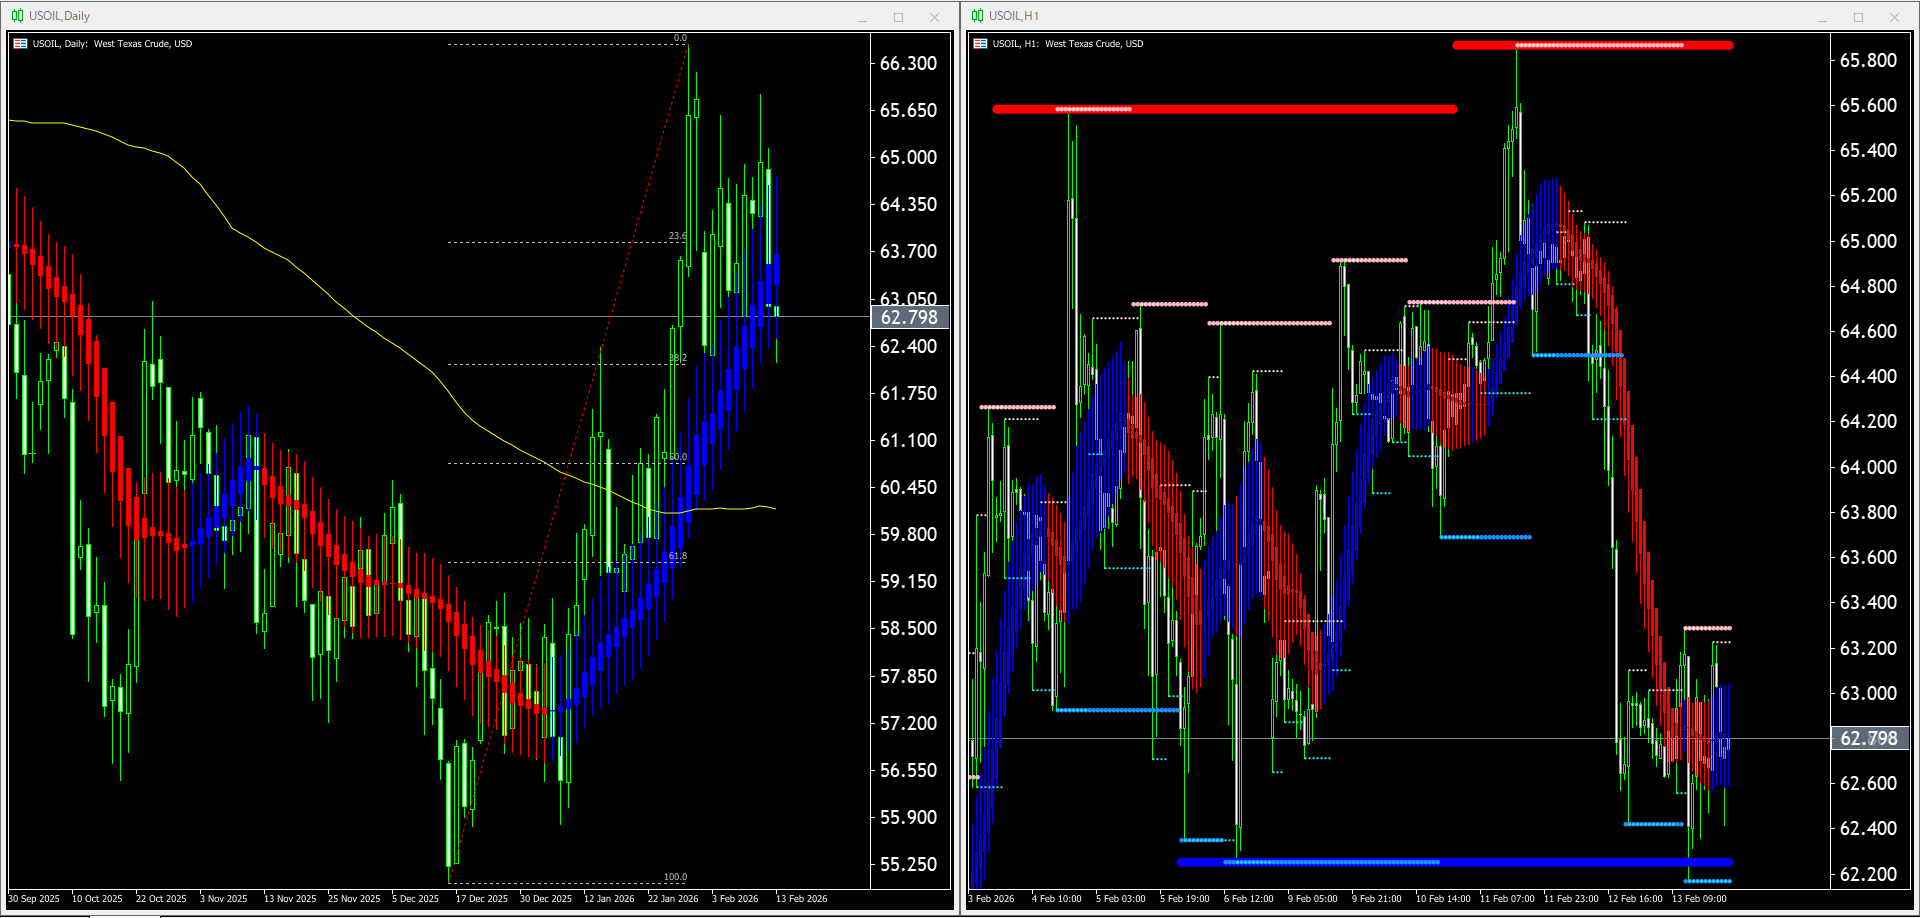Click the 62.200 price on H1 scale

point(1868,874)
